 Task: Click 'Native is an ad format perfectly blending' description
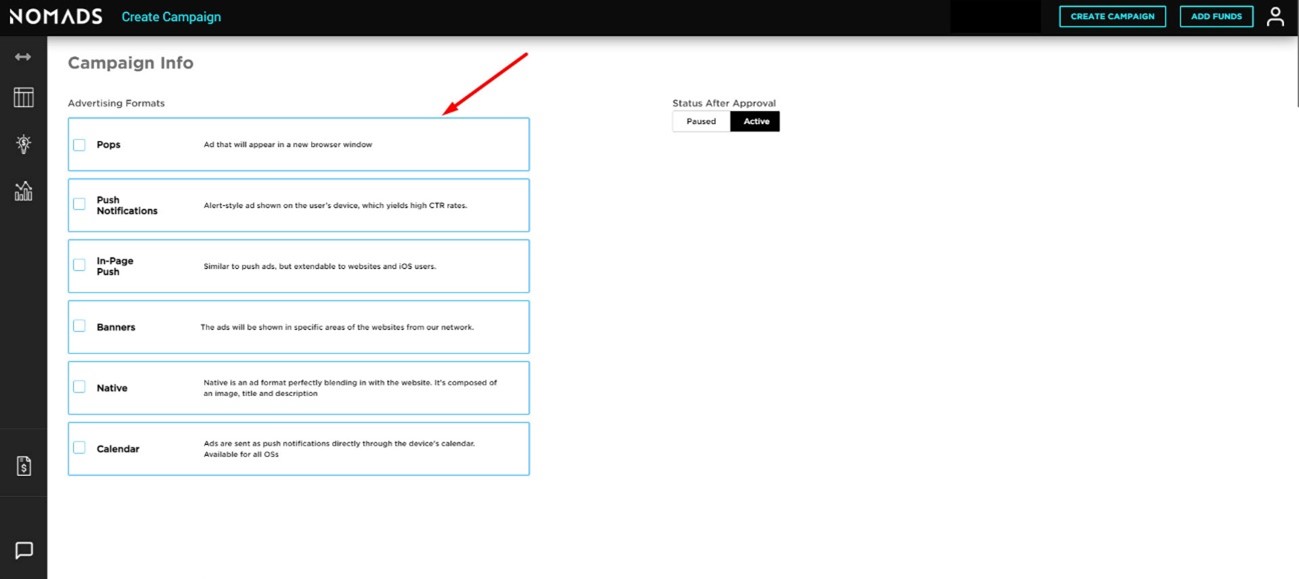click(350, 388)
